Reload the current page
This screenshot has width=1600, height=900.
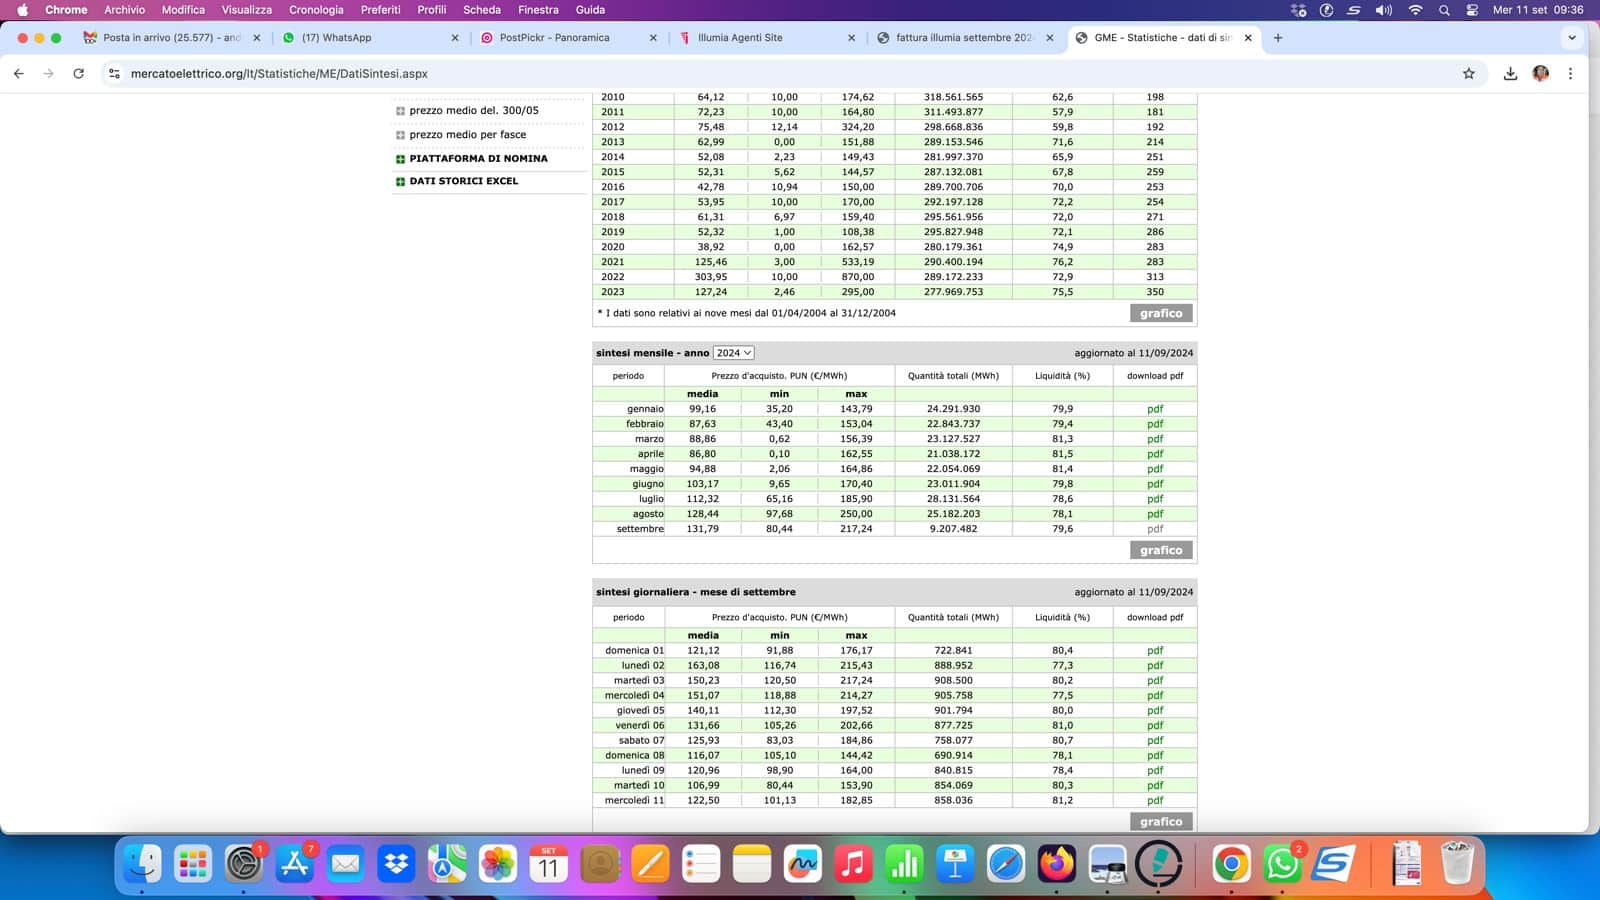(x=79, y=74)
